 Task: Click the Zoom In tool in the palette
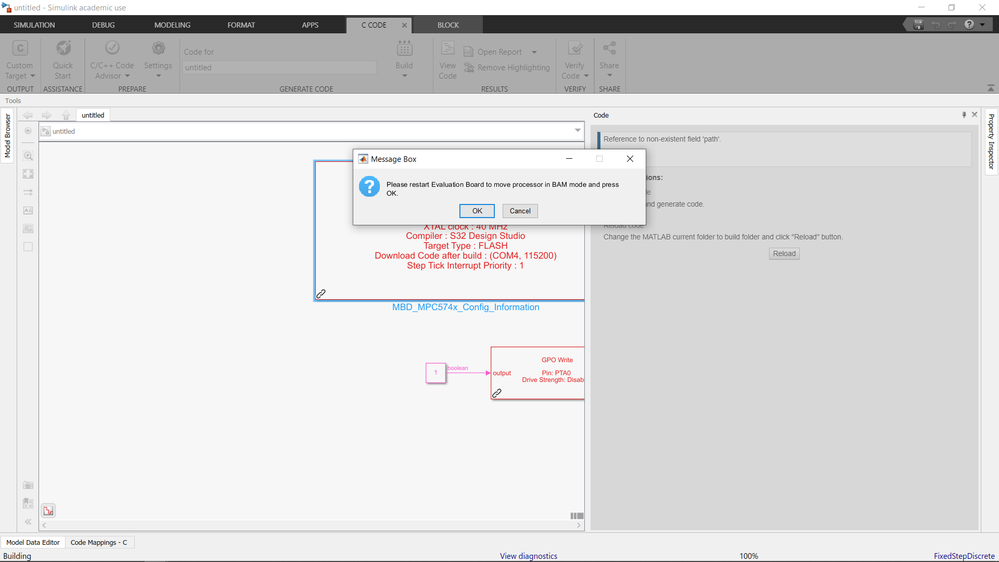point(28,155)
